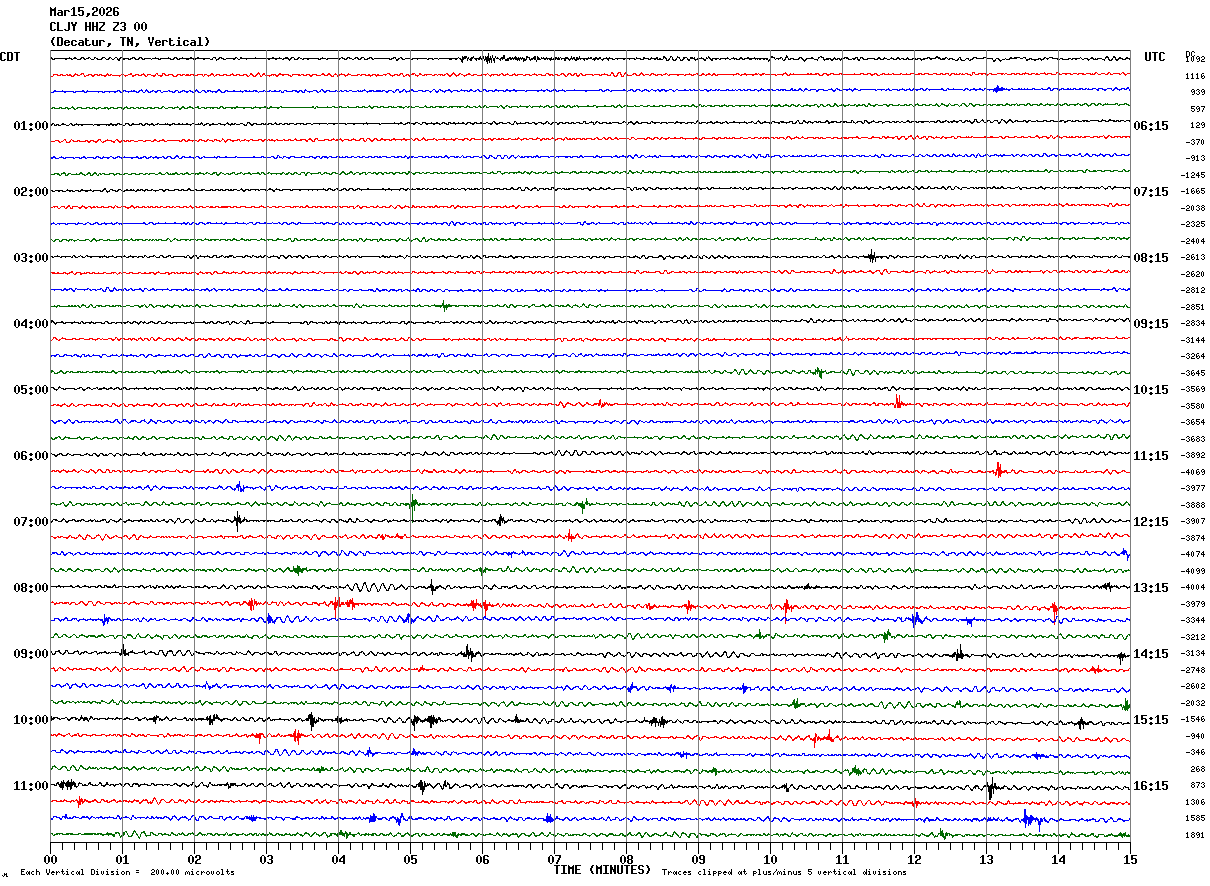
Task: Click the DC offset value '-2404'
Action: click(x=1193, y=241)
